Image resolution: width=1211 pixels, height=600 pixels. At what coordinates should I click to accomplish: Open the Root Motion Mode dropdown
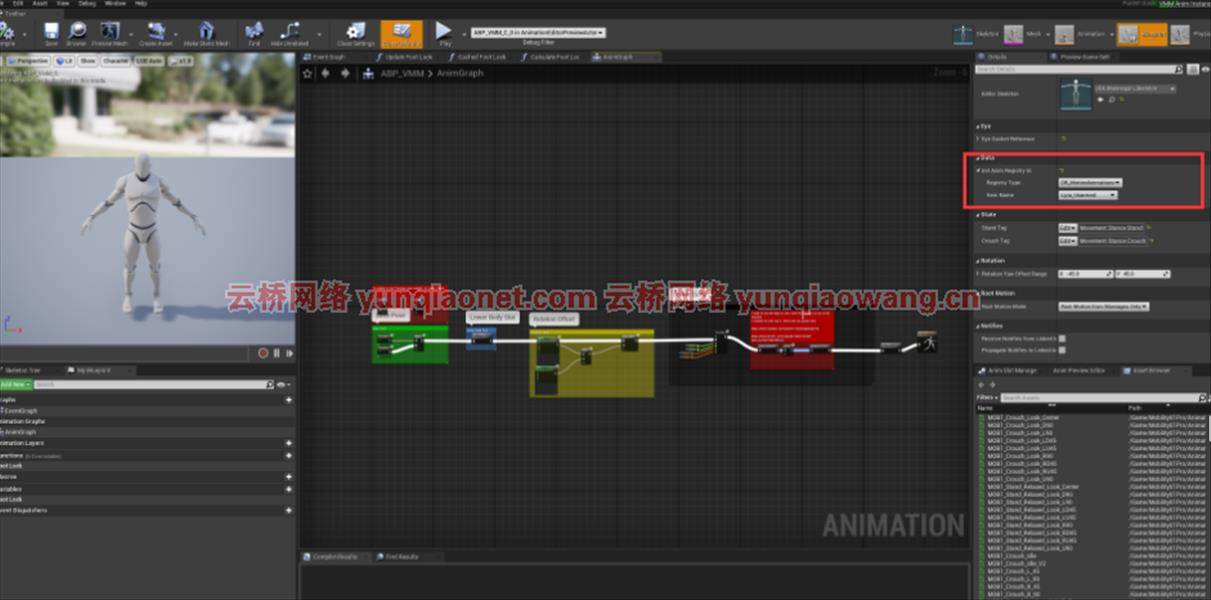pos(1103,307)
